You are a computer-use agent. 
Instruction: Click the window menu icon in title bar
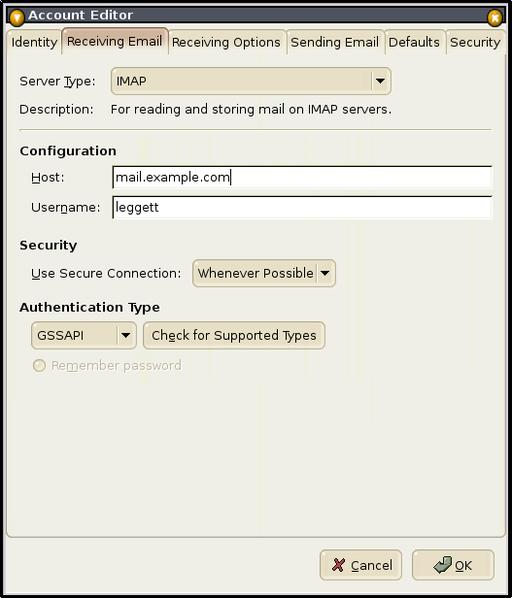(17, 18)
